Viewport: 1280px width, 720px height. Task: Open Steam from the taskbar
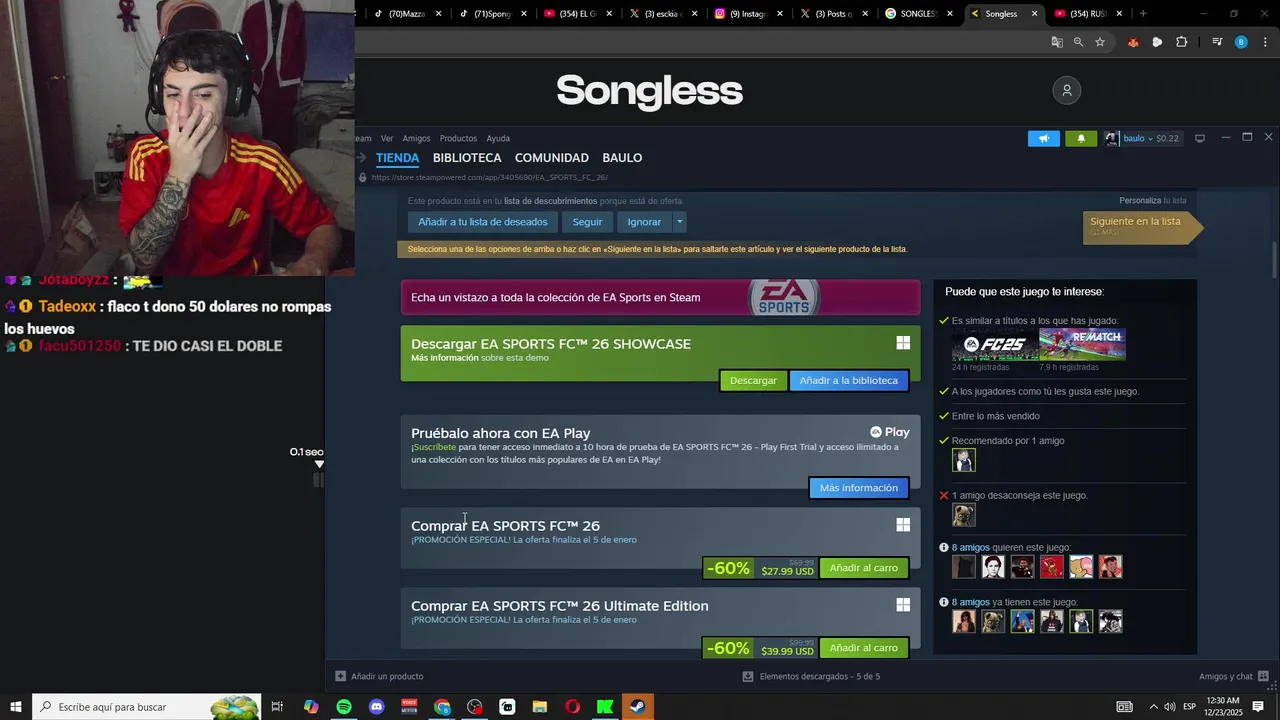point(637,707)
